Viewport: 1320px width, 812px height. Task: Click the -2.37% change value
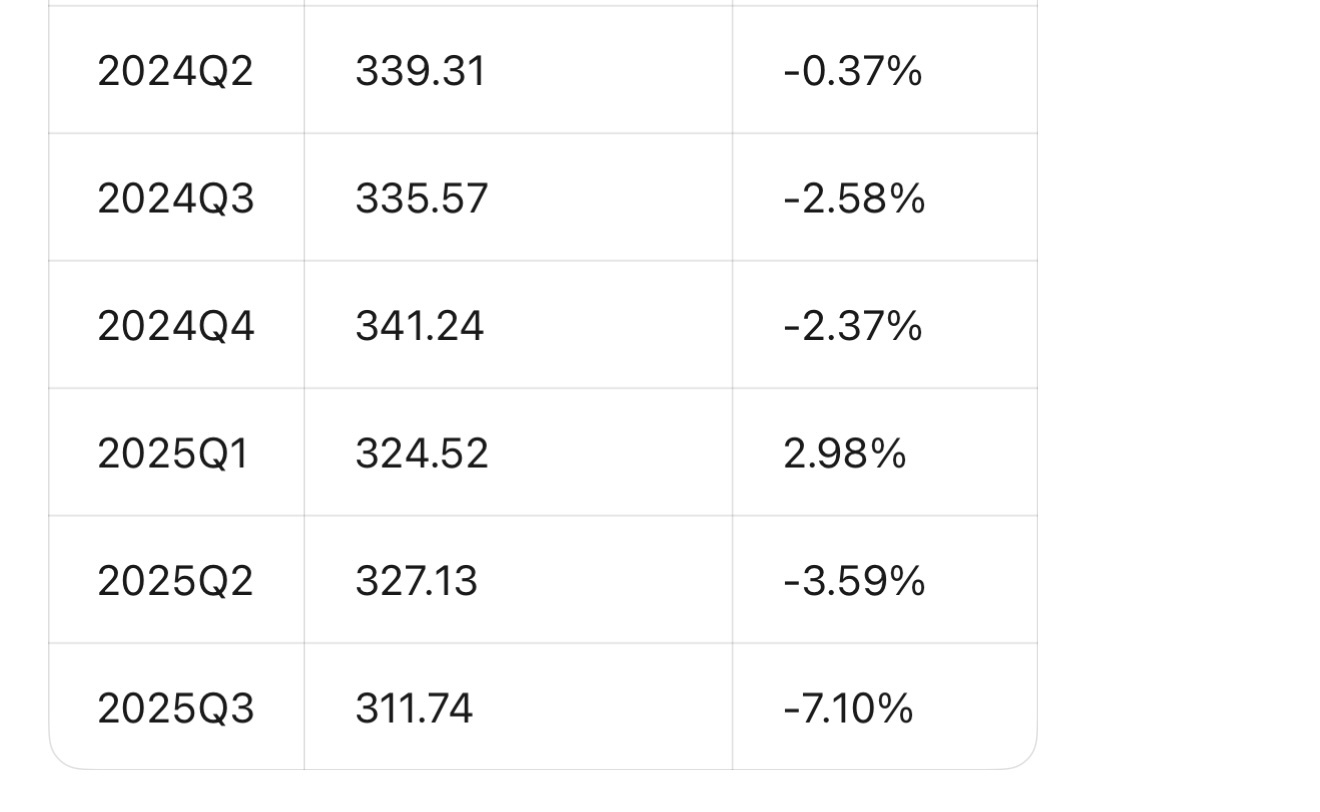pos(852,326)
